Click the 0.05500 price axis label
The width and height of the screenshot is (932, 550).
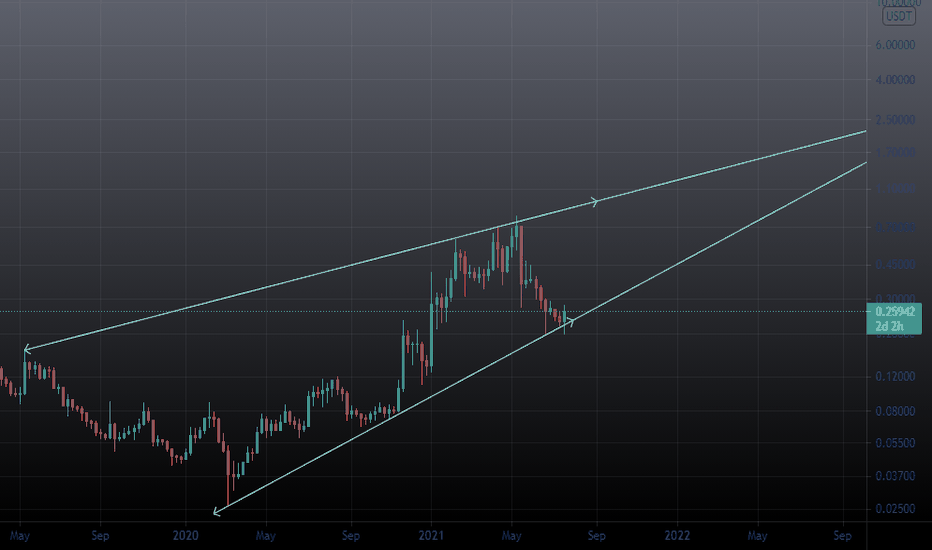pos(895,443)
